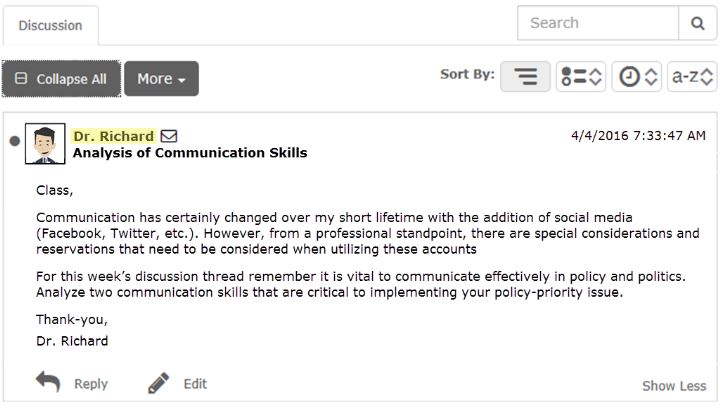The height and width of the screenshot is (405, 720).
Task: Sort posts by threaded view icon
Action: click(x=525, y=76)
